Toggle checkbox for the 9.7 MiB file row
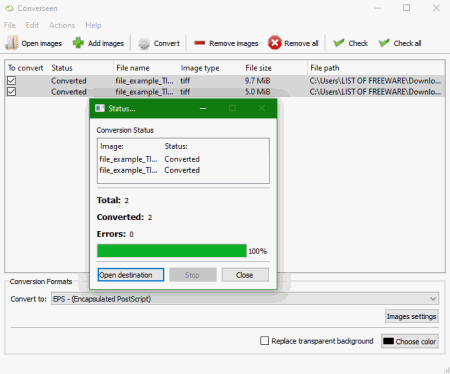Viewport: 450px width, 374px height. (11, 80)
